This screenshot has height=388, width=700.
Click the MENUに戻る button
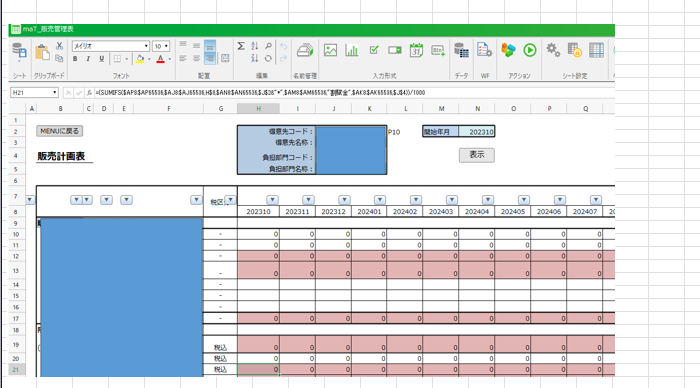pyautogui.click(x=59, y=131)
